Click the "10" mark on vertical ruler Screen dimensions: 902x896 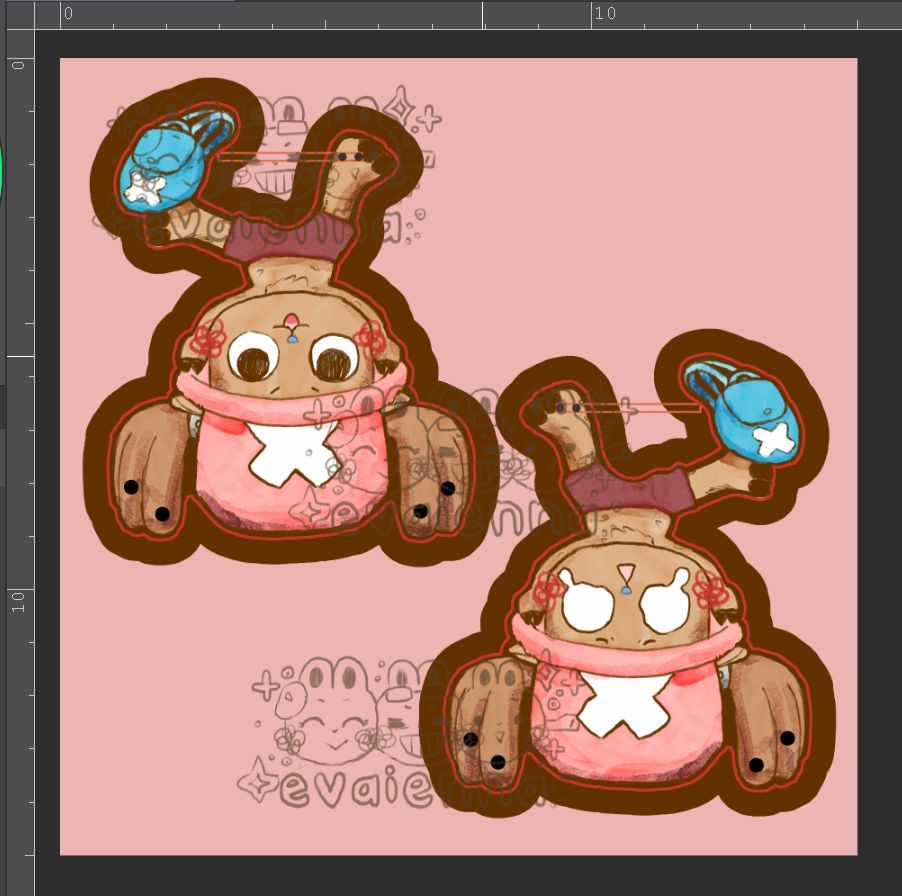tap(18, 602)
